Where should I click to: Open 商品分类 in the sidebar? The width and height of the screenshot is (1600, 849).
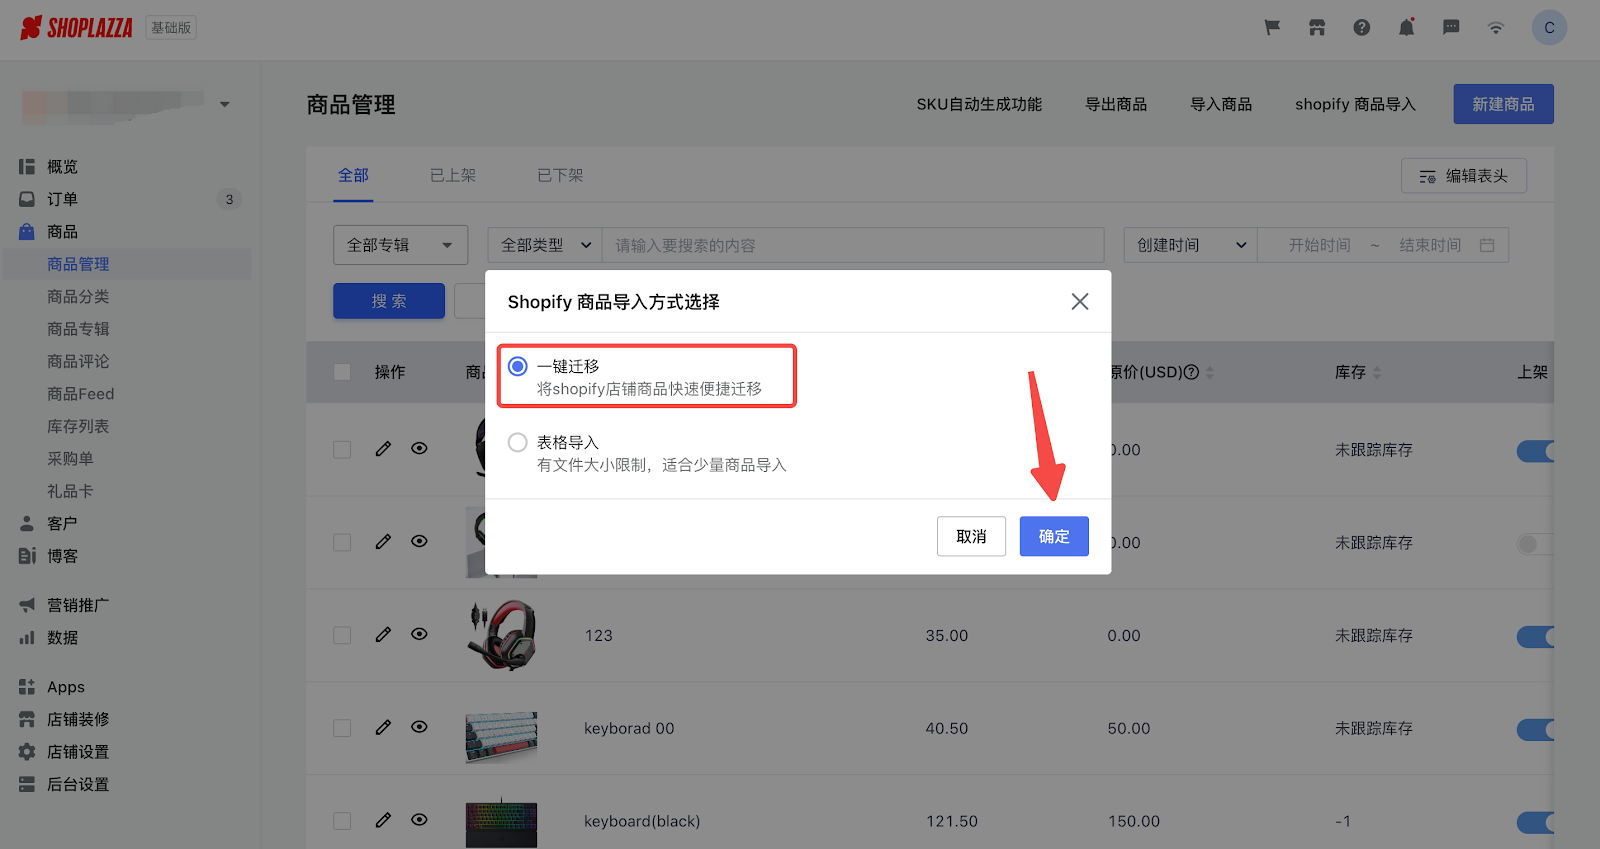(x=78, y=297)
